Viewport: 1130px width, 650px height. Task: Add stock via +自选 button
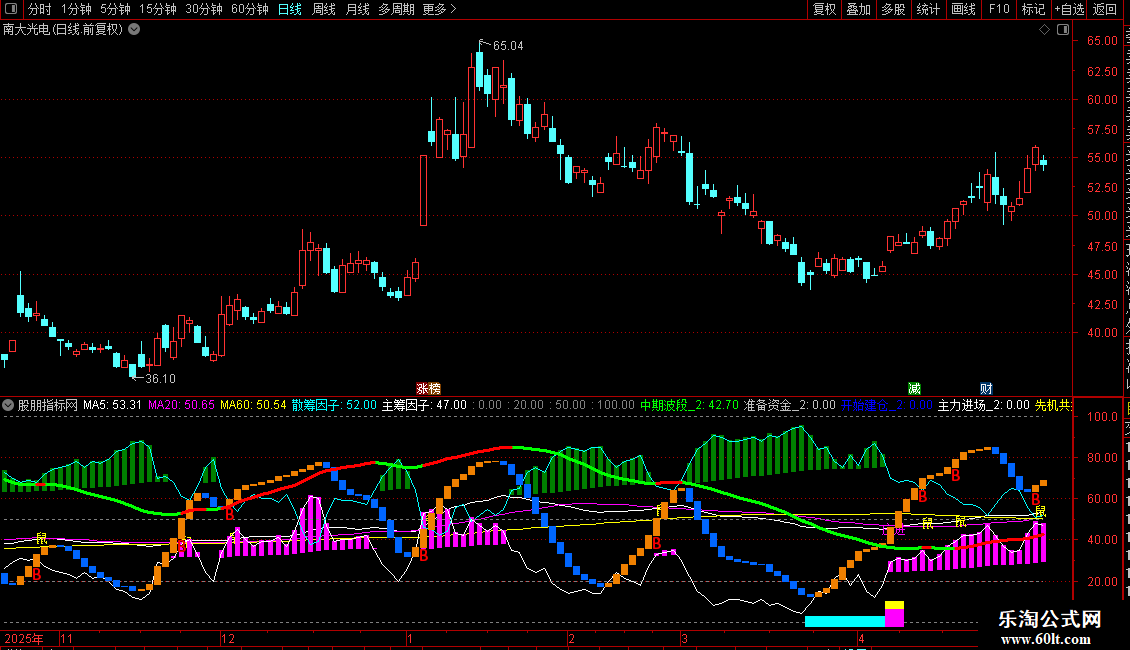(x=1069, y=9)
